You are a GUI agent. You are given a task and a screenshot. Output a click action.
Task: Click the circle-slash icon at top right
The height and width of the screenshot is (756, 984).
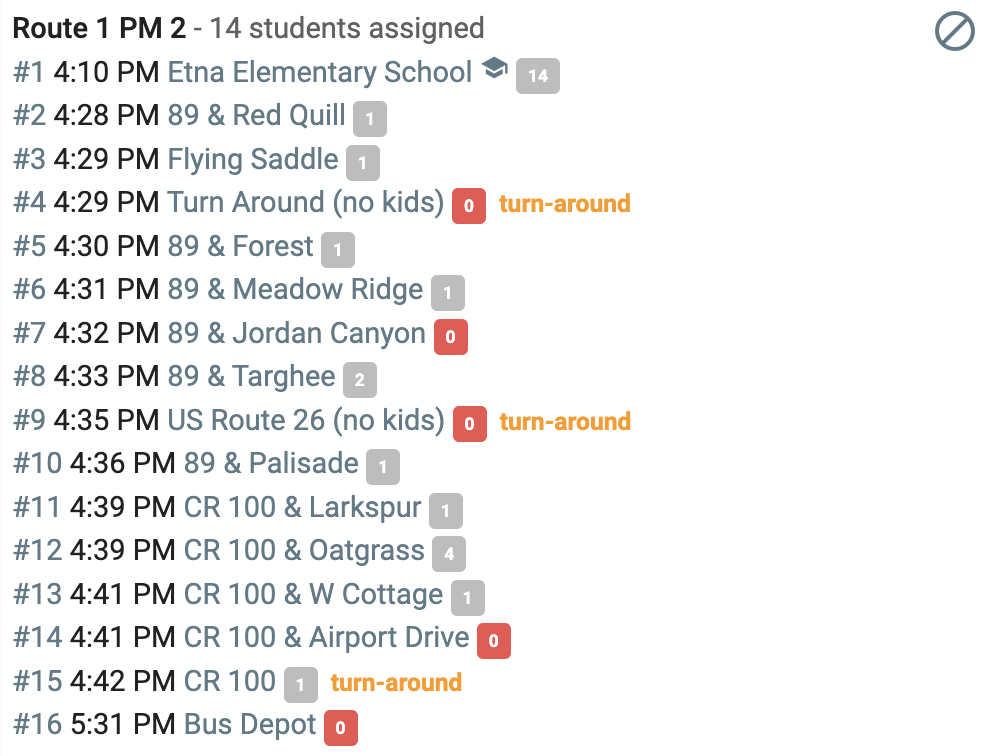pyautogui.click(x=955, y=31)
